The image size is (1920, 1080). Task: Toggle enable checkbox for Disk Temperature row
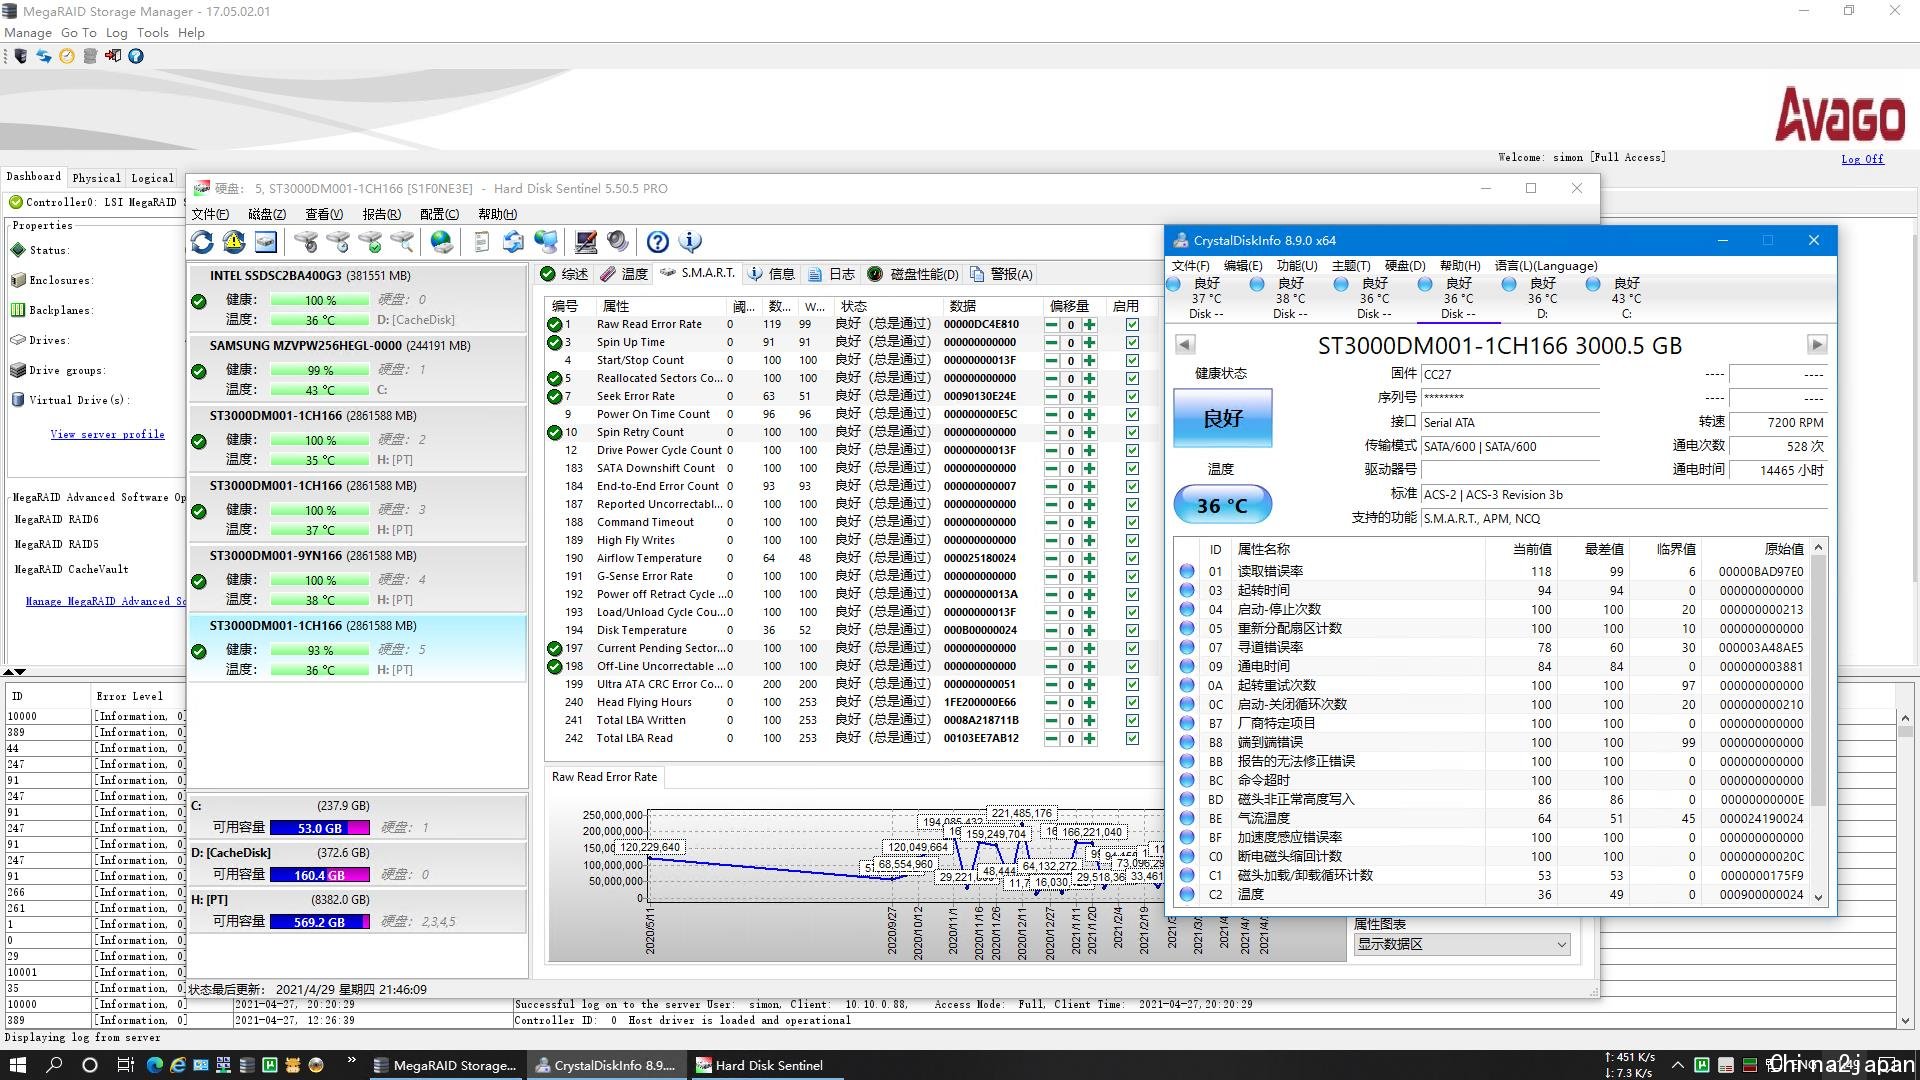pyautogui.click(x=1132, y=631)
